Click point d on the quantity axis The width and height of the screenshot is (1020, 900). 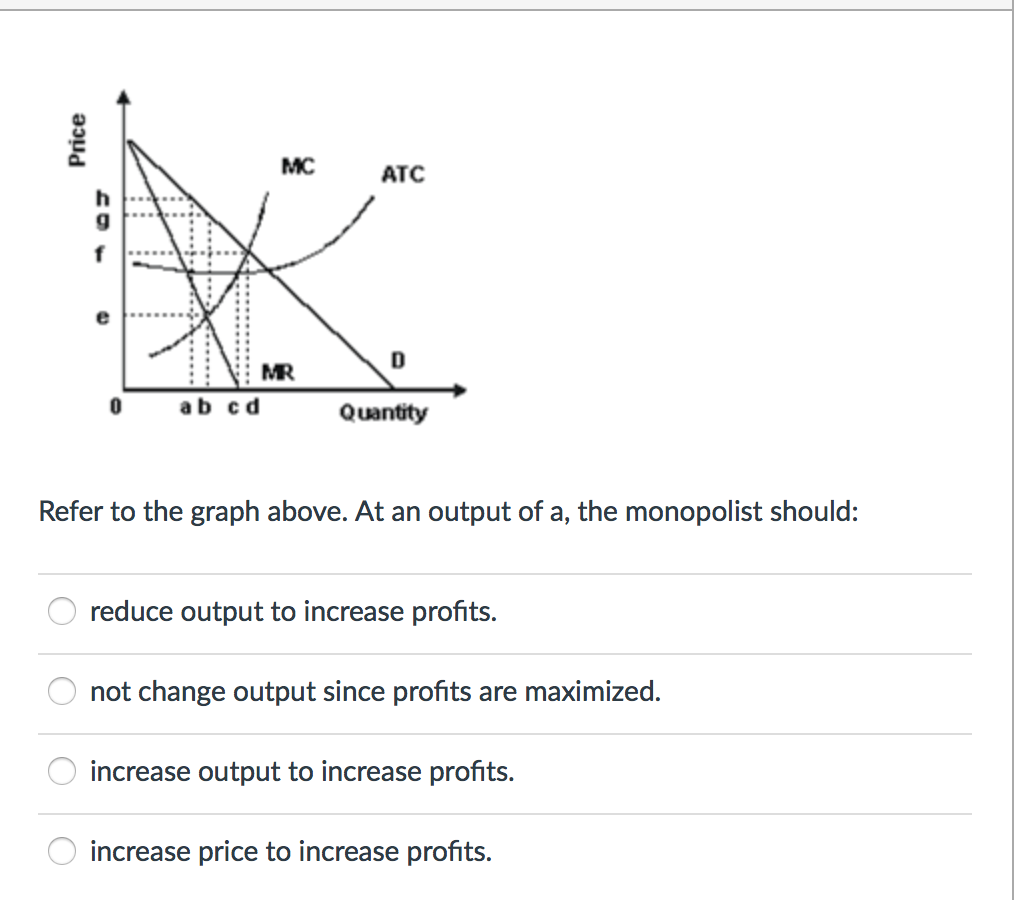[x=251, y=406]
